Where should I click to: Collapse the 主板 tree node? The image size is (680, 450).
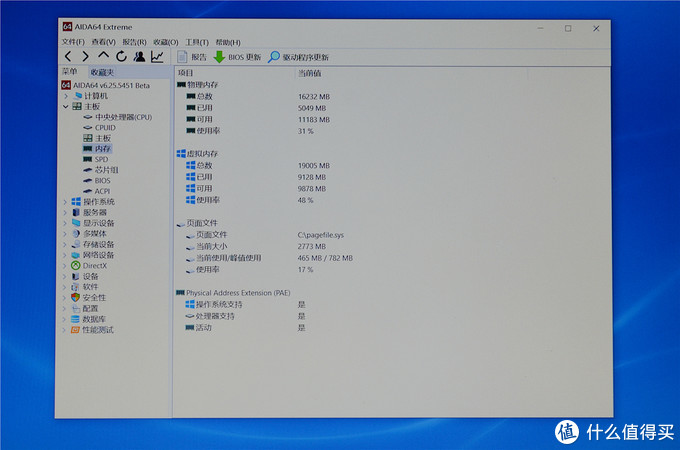66,107
